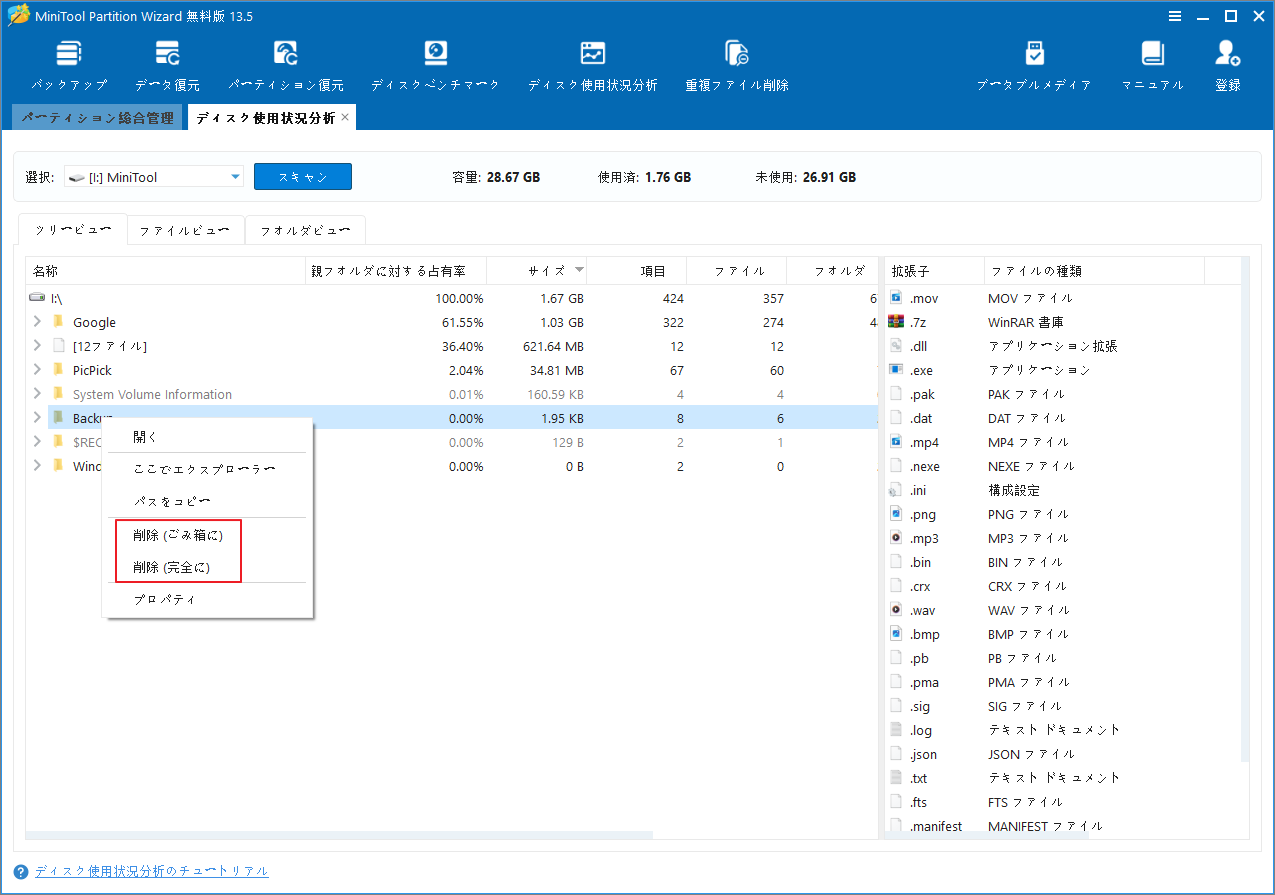Image resolution: width=1275 pixels, height=895 pixels.
Task: Open the hamburger menu near window controls
Action: tap(1174, 16)
